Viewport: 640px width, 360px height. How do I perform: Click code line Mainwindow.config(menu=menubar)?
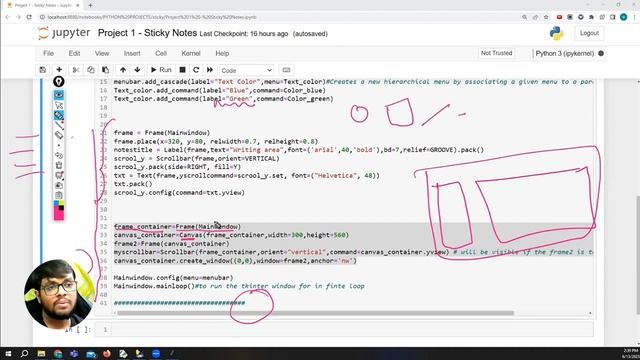coord(173,278)
